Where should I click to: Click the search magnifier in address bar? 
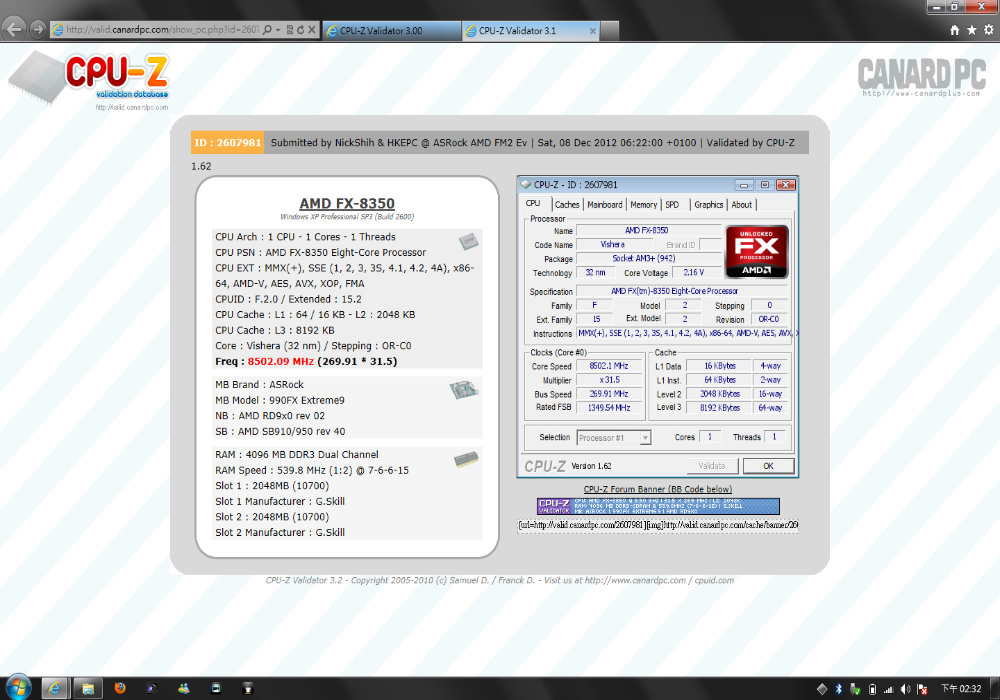click(x=267, y=29)
